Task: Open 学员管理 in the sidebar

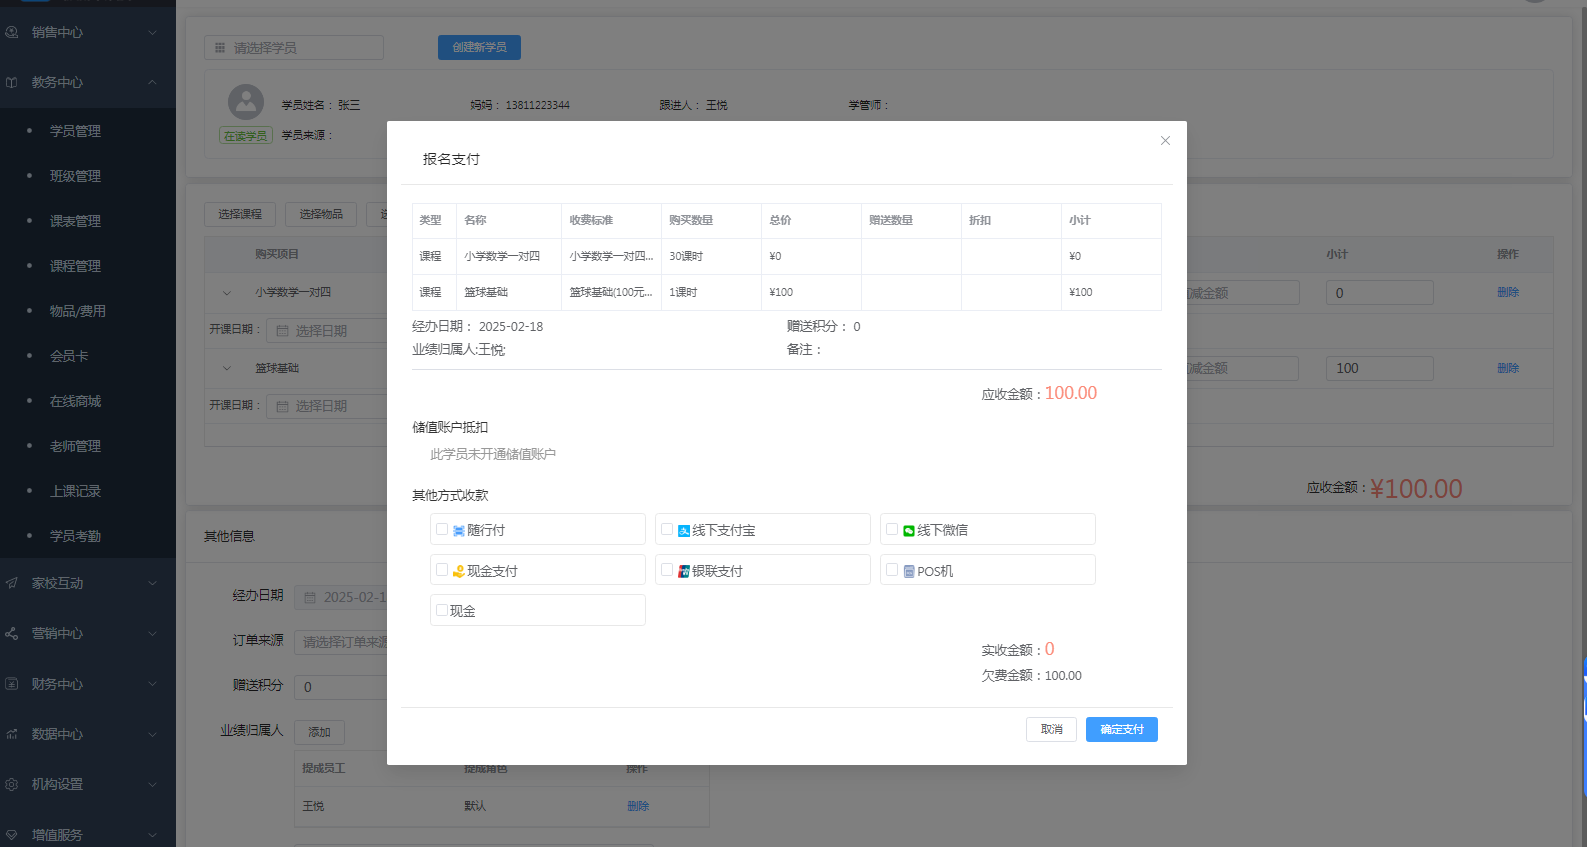Action: tap(75, 131)
